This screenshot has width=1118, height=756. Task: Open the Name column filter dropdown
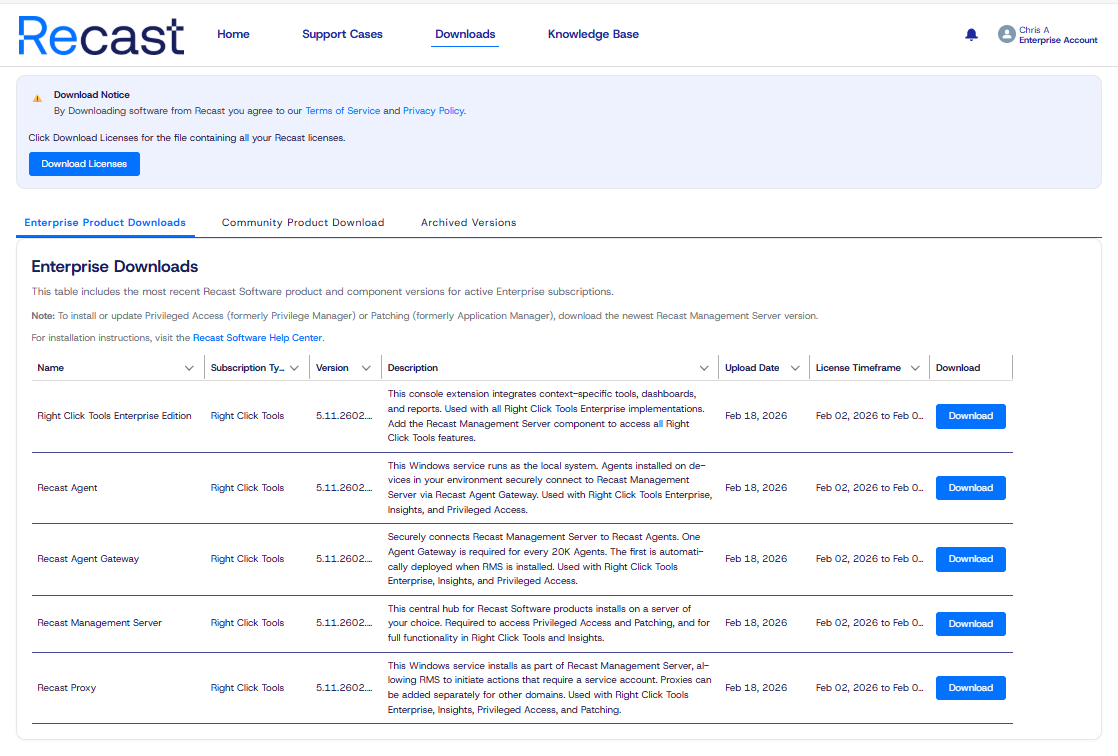tap(190, 367)
